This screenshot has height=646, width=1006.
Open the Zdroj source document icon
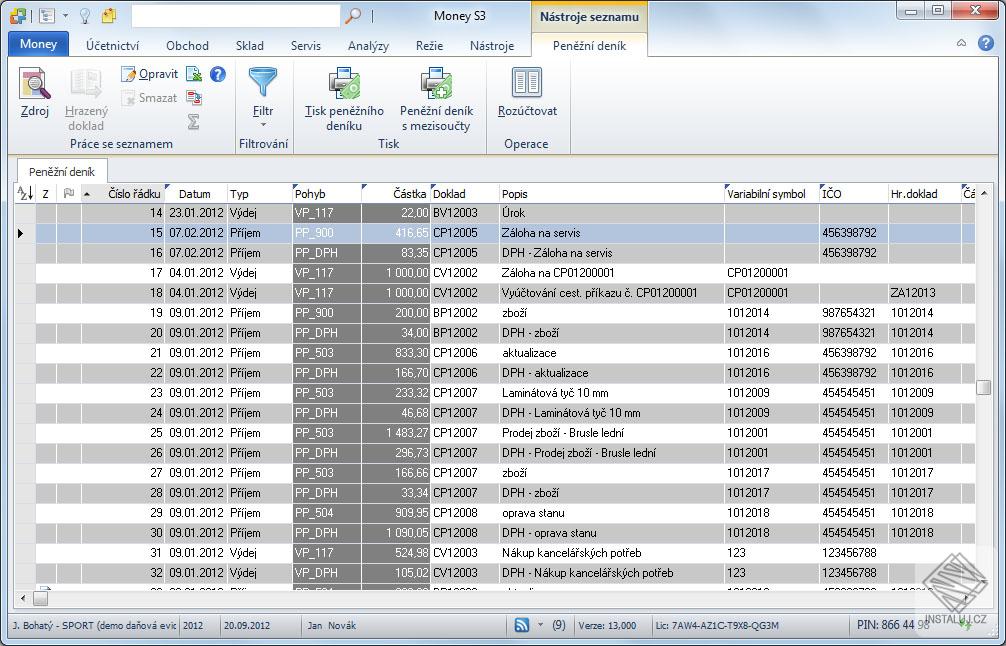click(34, 85)
